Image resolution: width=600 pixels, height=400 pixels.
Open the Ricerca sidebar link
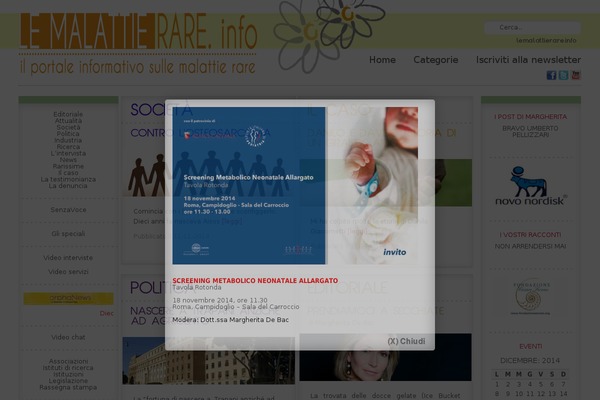(x=68, y=147)
